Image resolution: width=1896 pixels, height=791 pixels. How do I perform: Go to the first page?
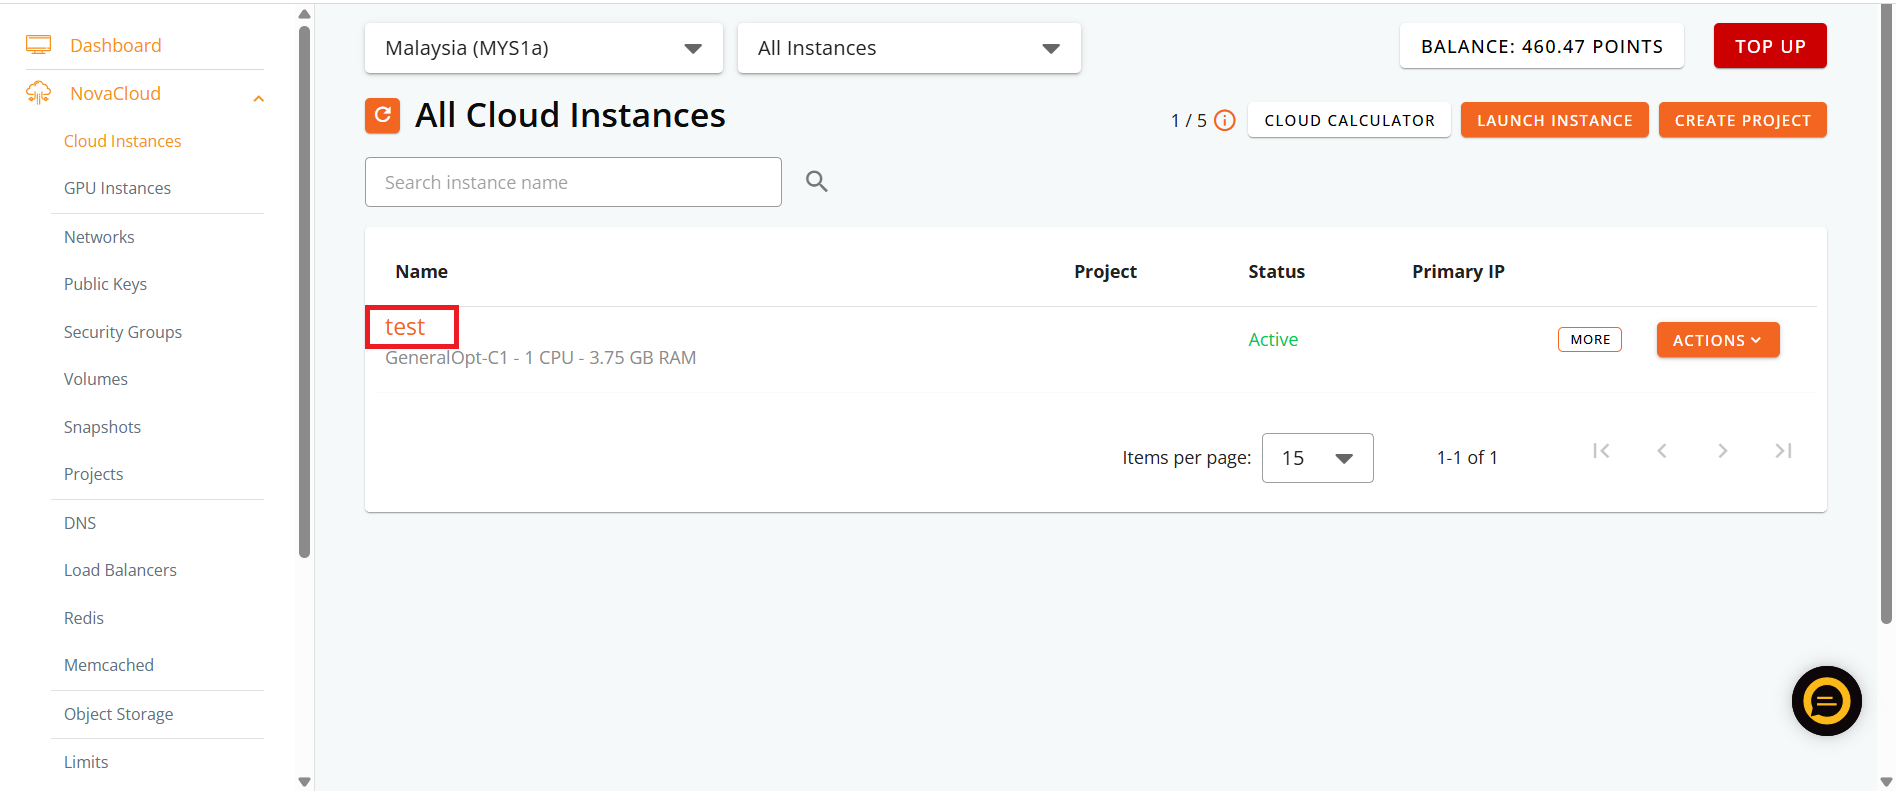(x=1601, y=451)
